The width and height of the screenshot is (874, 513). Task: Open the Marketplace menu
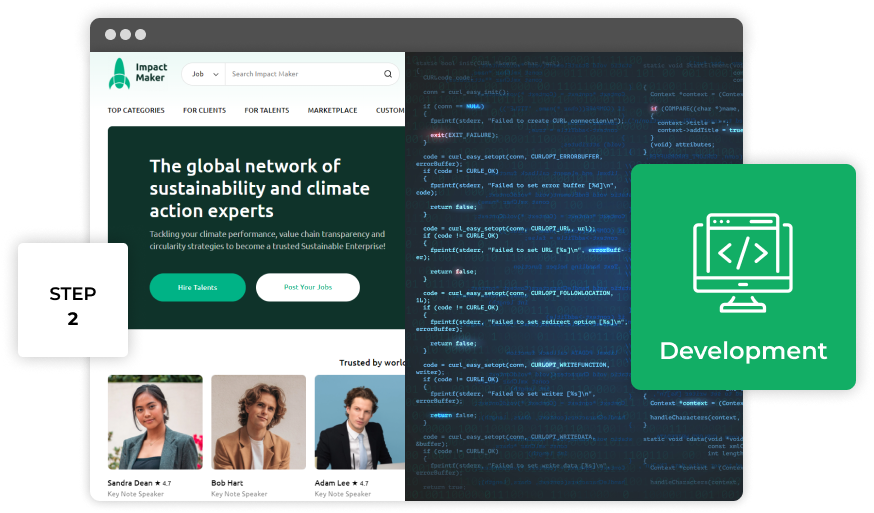pos(332,110)
